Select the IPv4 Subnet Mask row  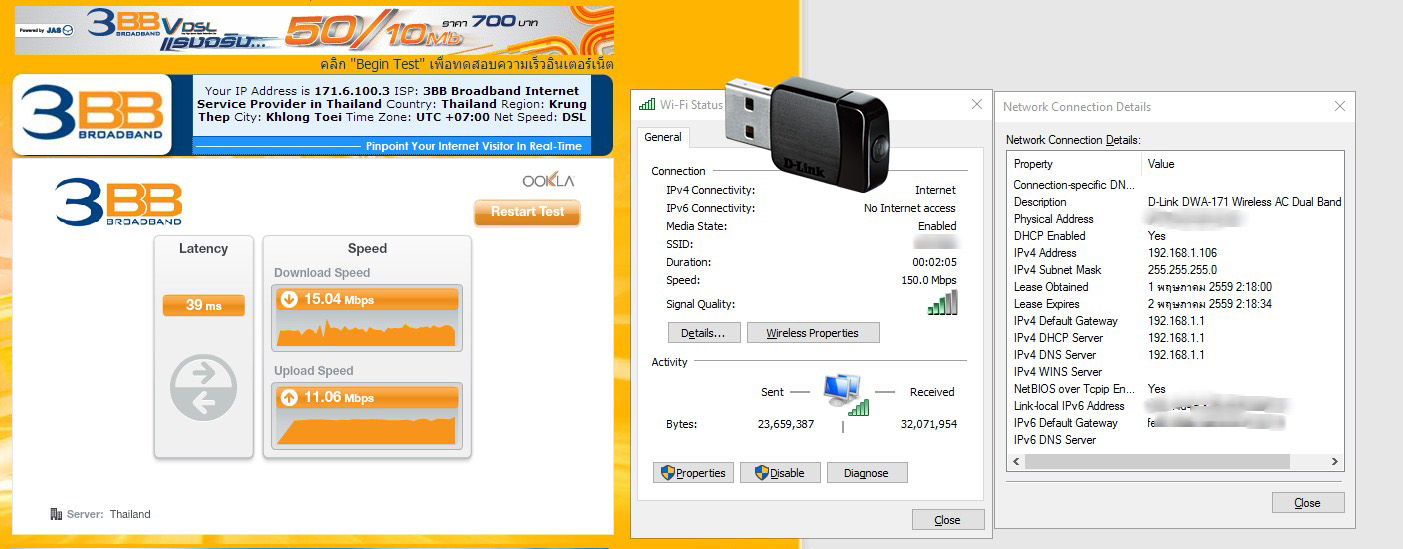(1176, 270)
